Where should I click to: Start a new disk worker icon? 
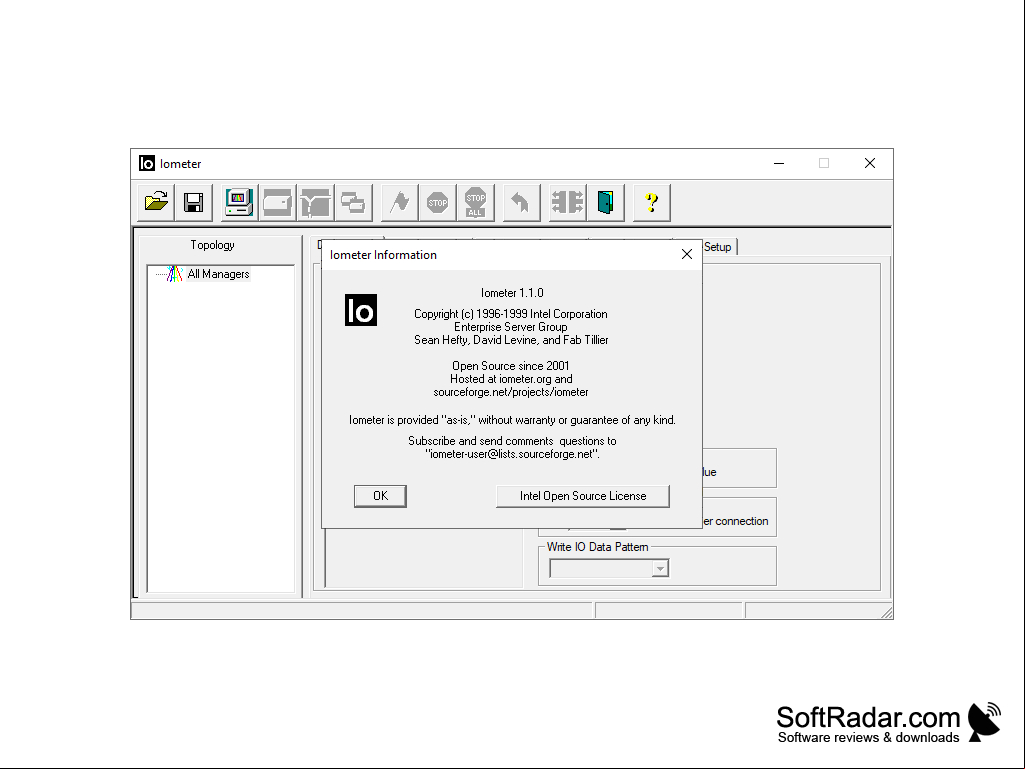tap(277, 202)
